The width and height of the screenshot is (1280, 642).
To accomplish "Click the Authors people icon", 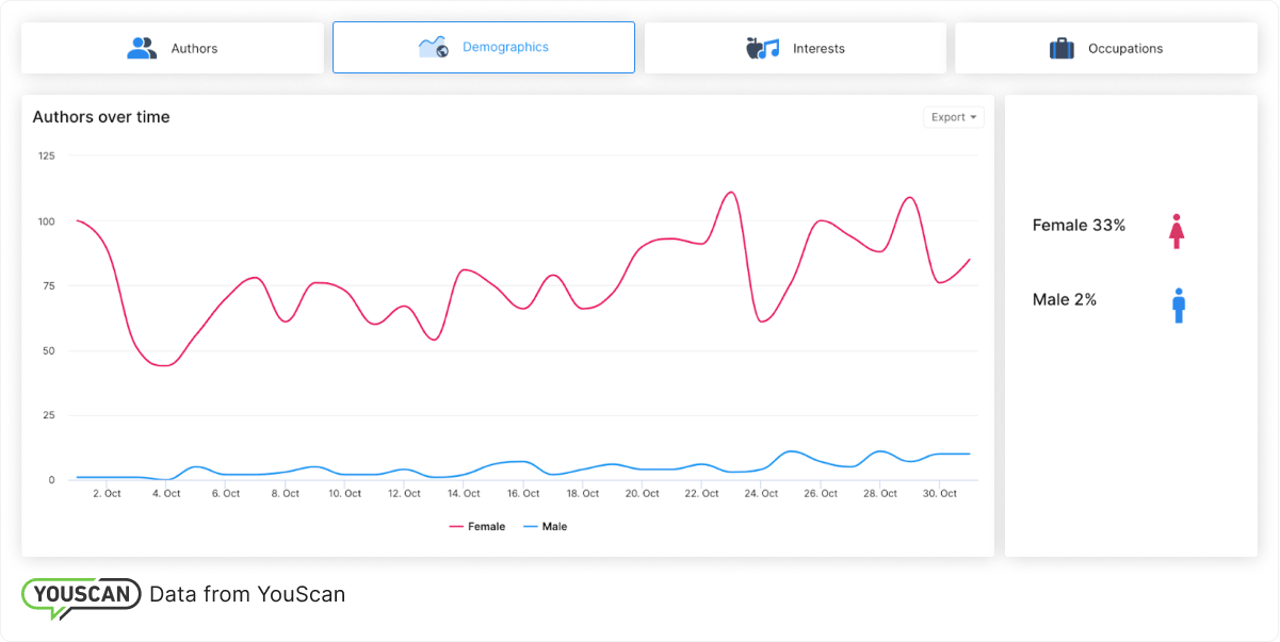I will tap(141, 46).
